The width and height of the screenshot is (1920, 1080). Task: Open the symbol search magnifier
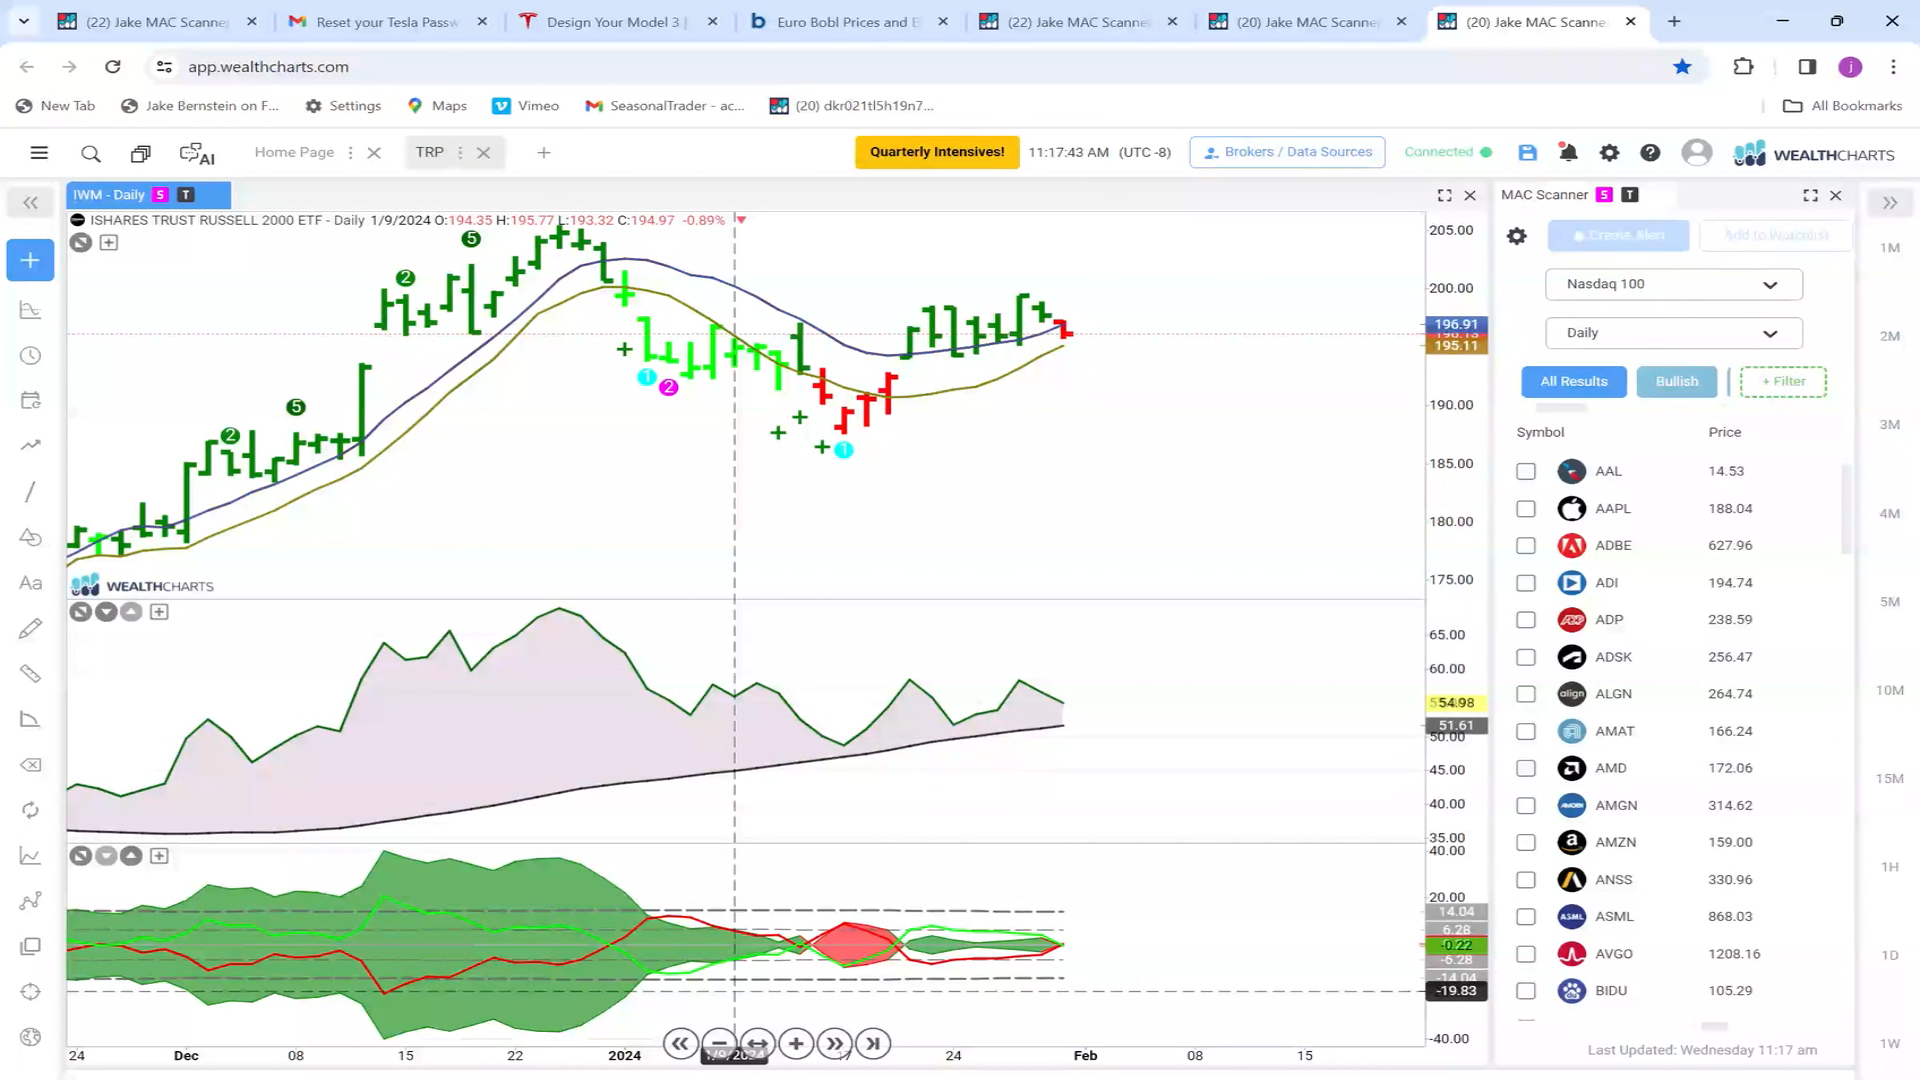[x=91, y=153]
